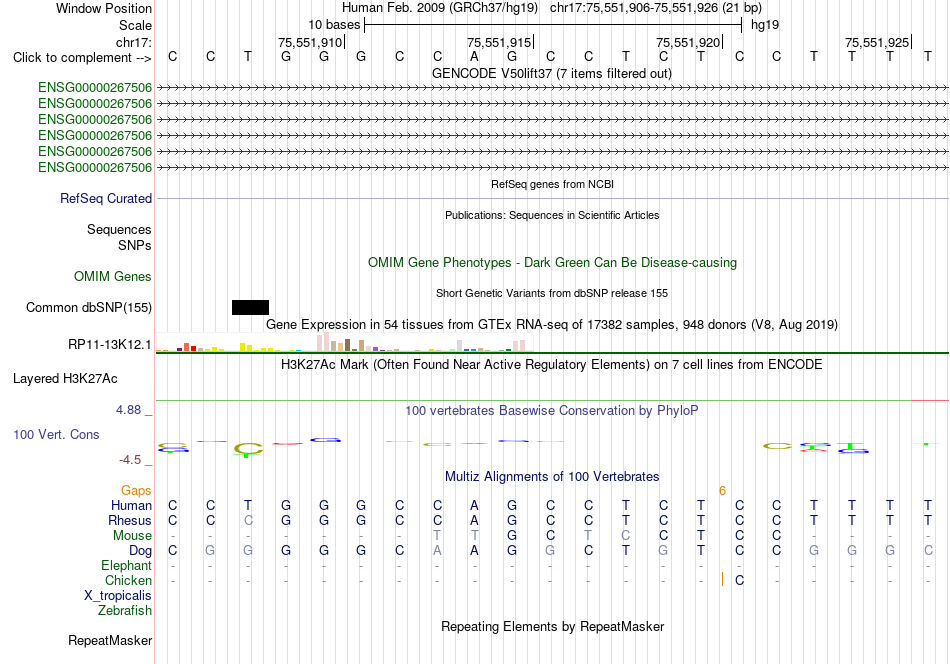Select the Window Position track label
The image size is (950, 664).
coord(104,8)
